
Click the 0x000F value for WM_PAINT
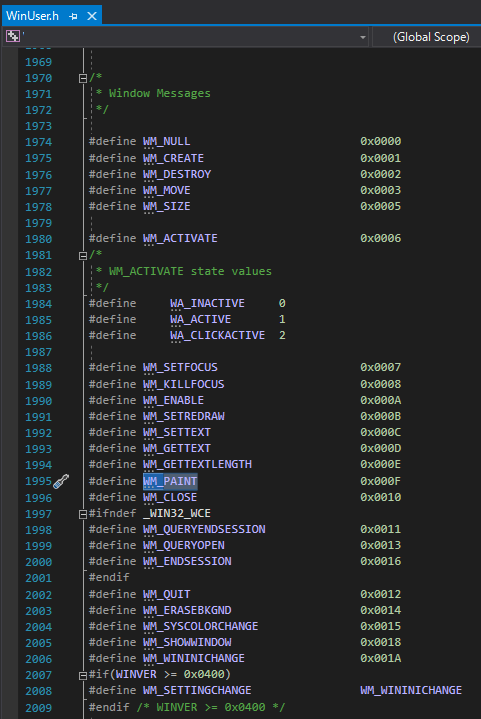click(381, 481)
